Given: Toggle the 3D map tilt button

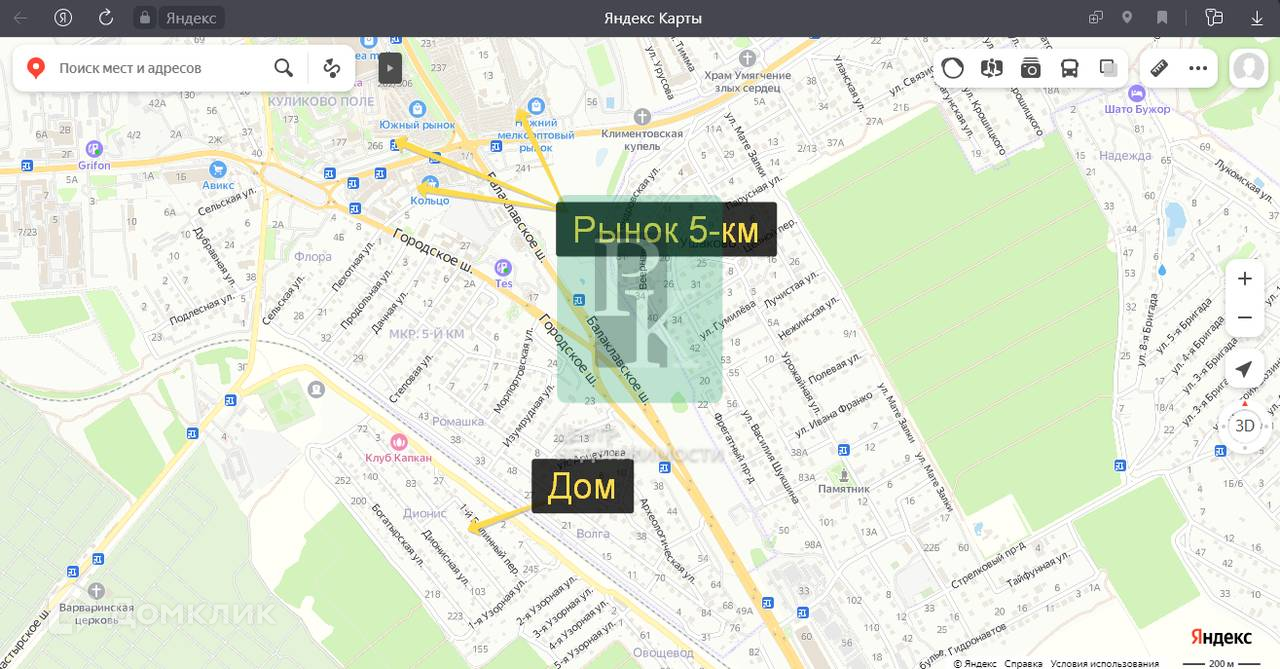Looking at the screenshot, I should 1244,425.
